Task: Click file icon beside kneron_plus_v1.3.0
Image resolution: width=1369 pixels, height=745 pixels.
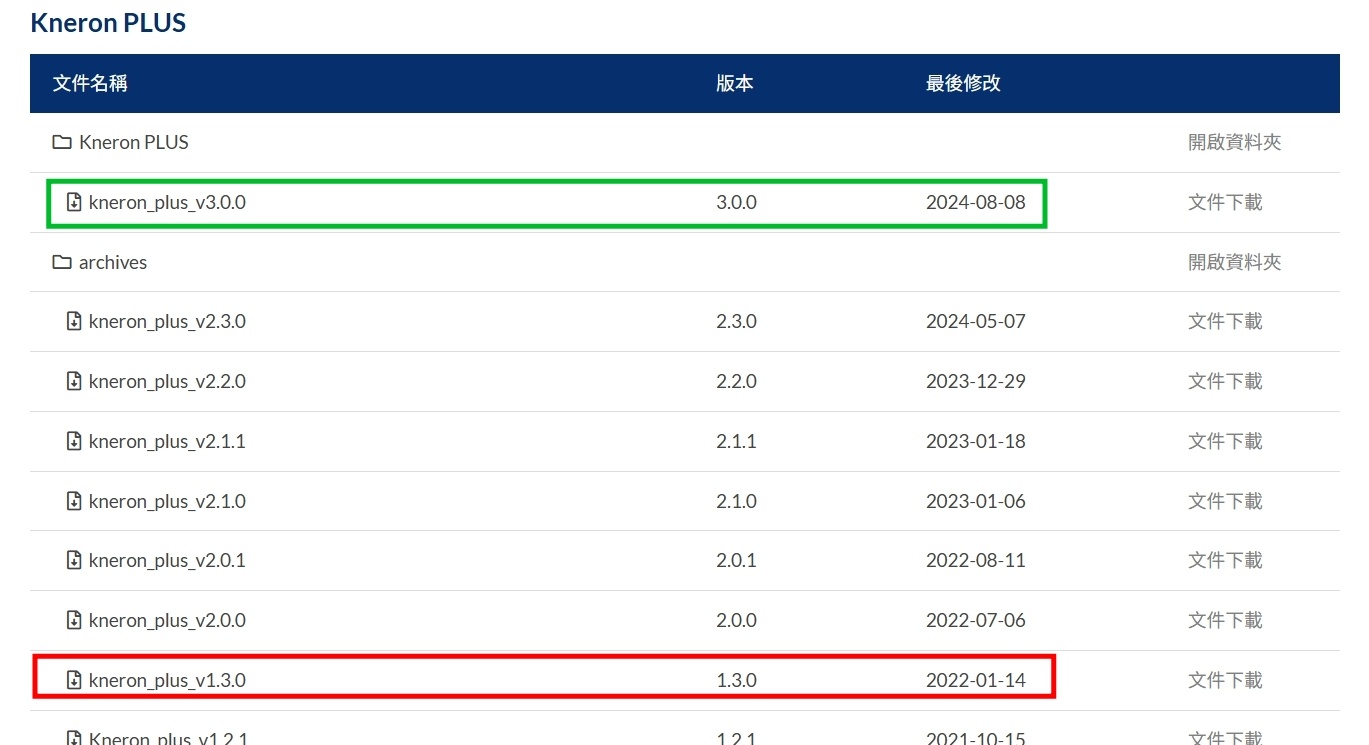Action: pyautogui.click(x=73, y=680)
